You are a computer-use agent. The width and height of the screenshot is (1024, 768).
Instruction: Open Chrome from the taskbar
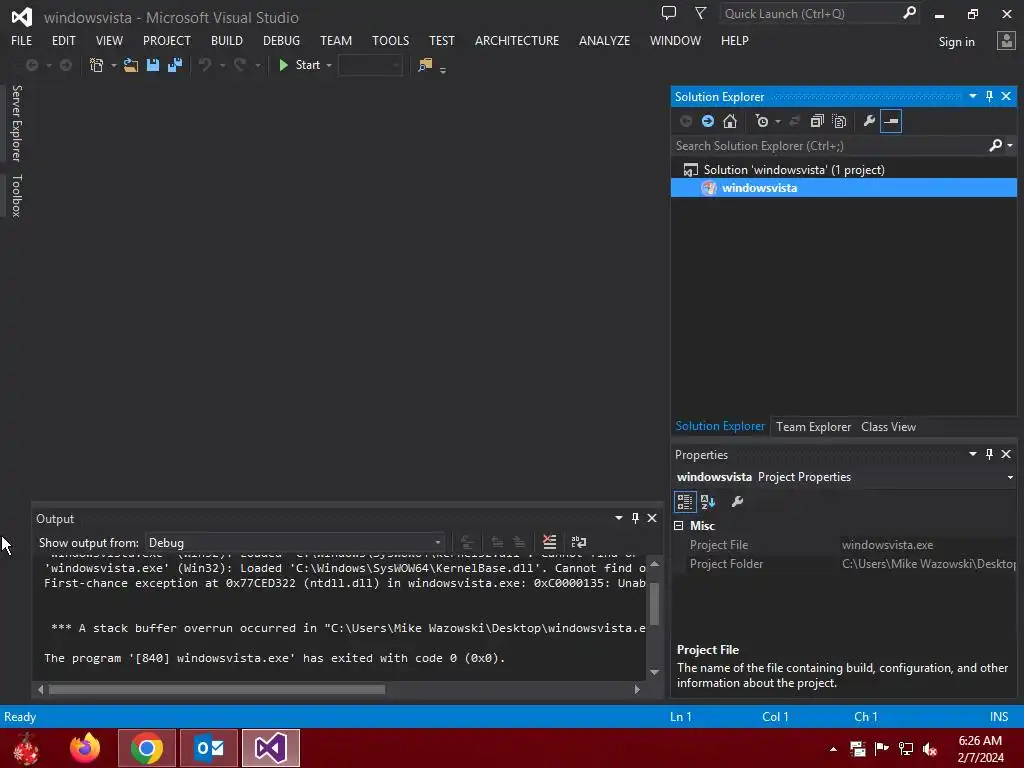(147, 748)
